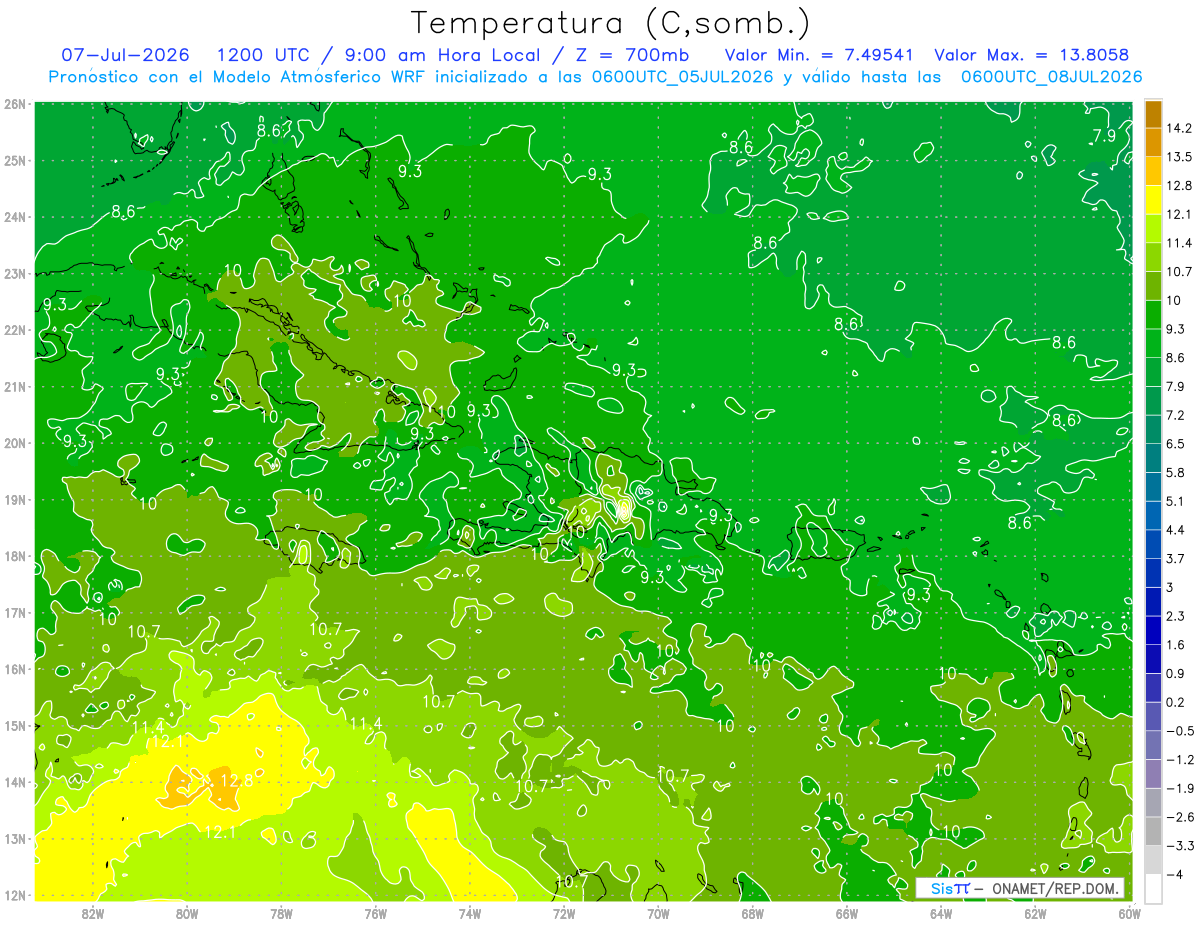Click longitude axis label '60W'
The width and height of the screenshot is (1200, 927).
click(x=1130, y=912)
